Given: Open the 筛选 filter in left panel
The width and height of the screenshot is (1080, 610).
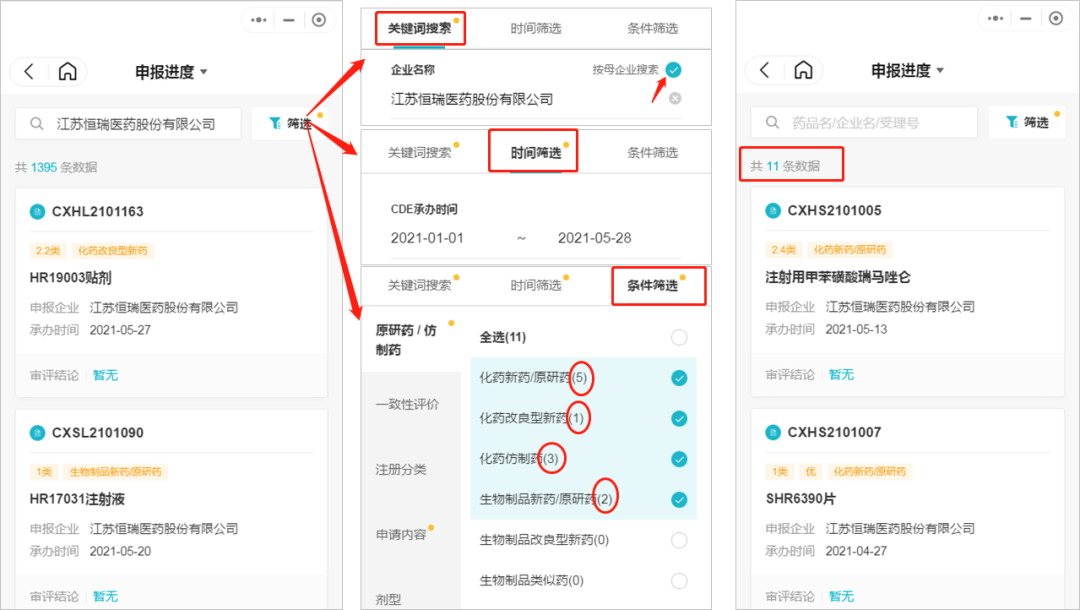Looking at the screenshot, I should point(289,124).
